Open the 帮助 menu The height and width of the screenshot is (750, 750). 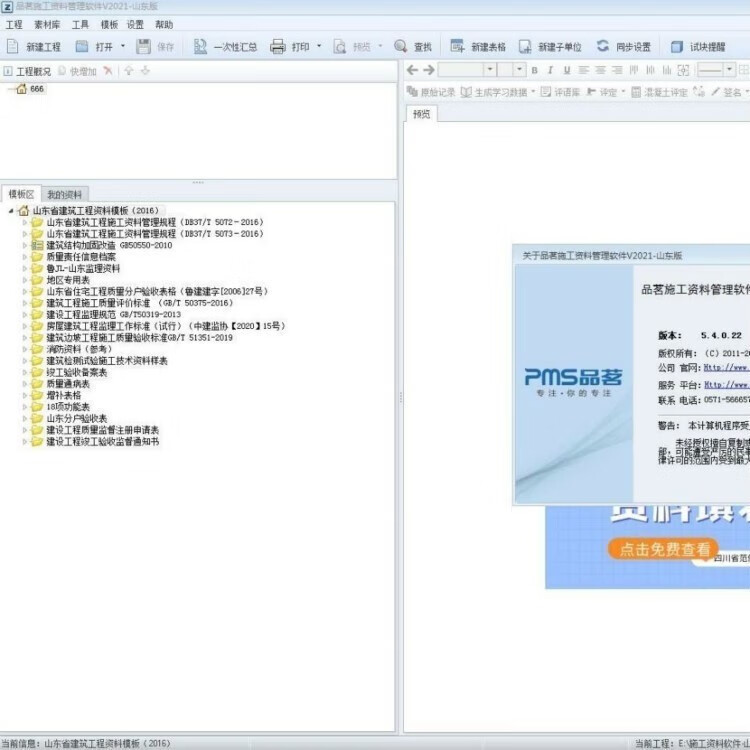pos(164,24)
